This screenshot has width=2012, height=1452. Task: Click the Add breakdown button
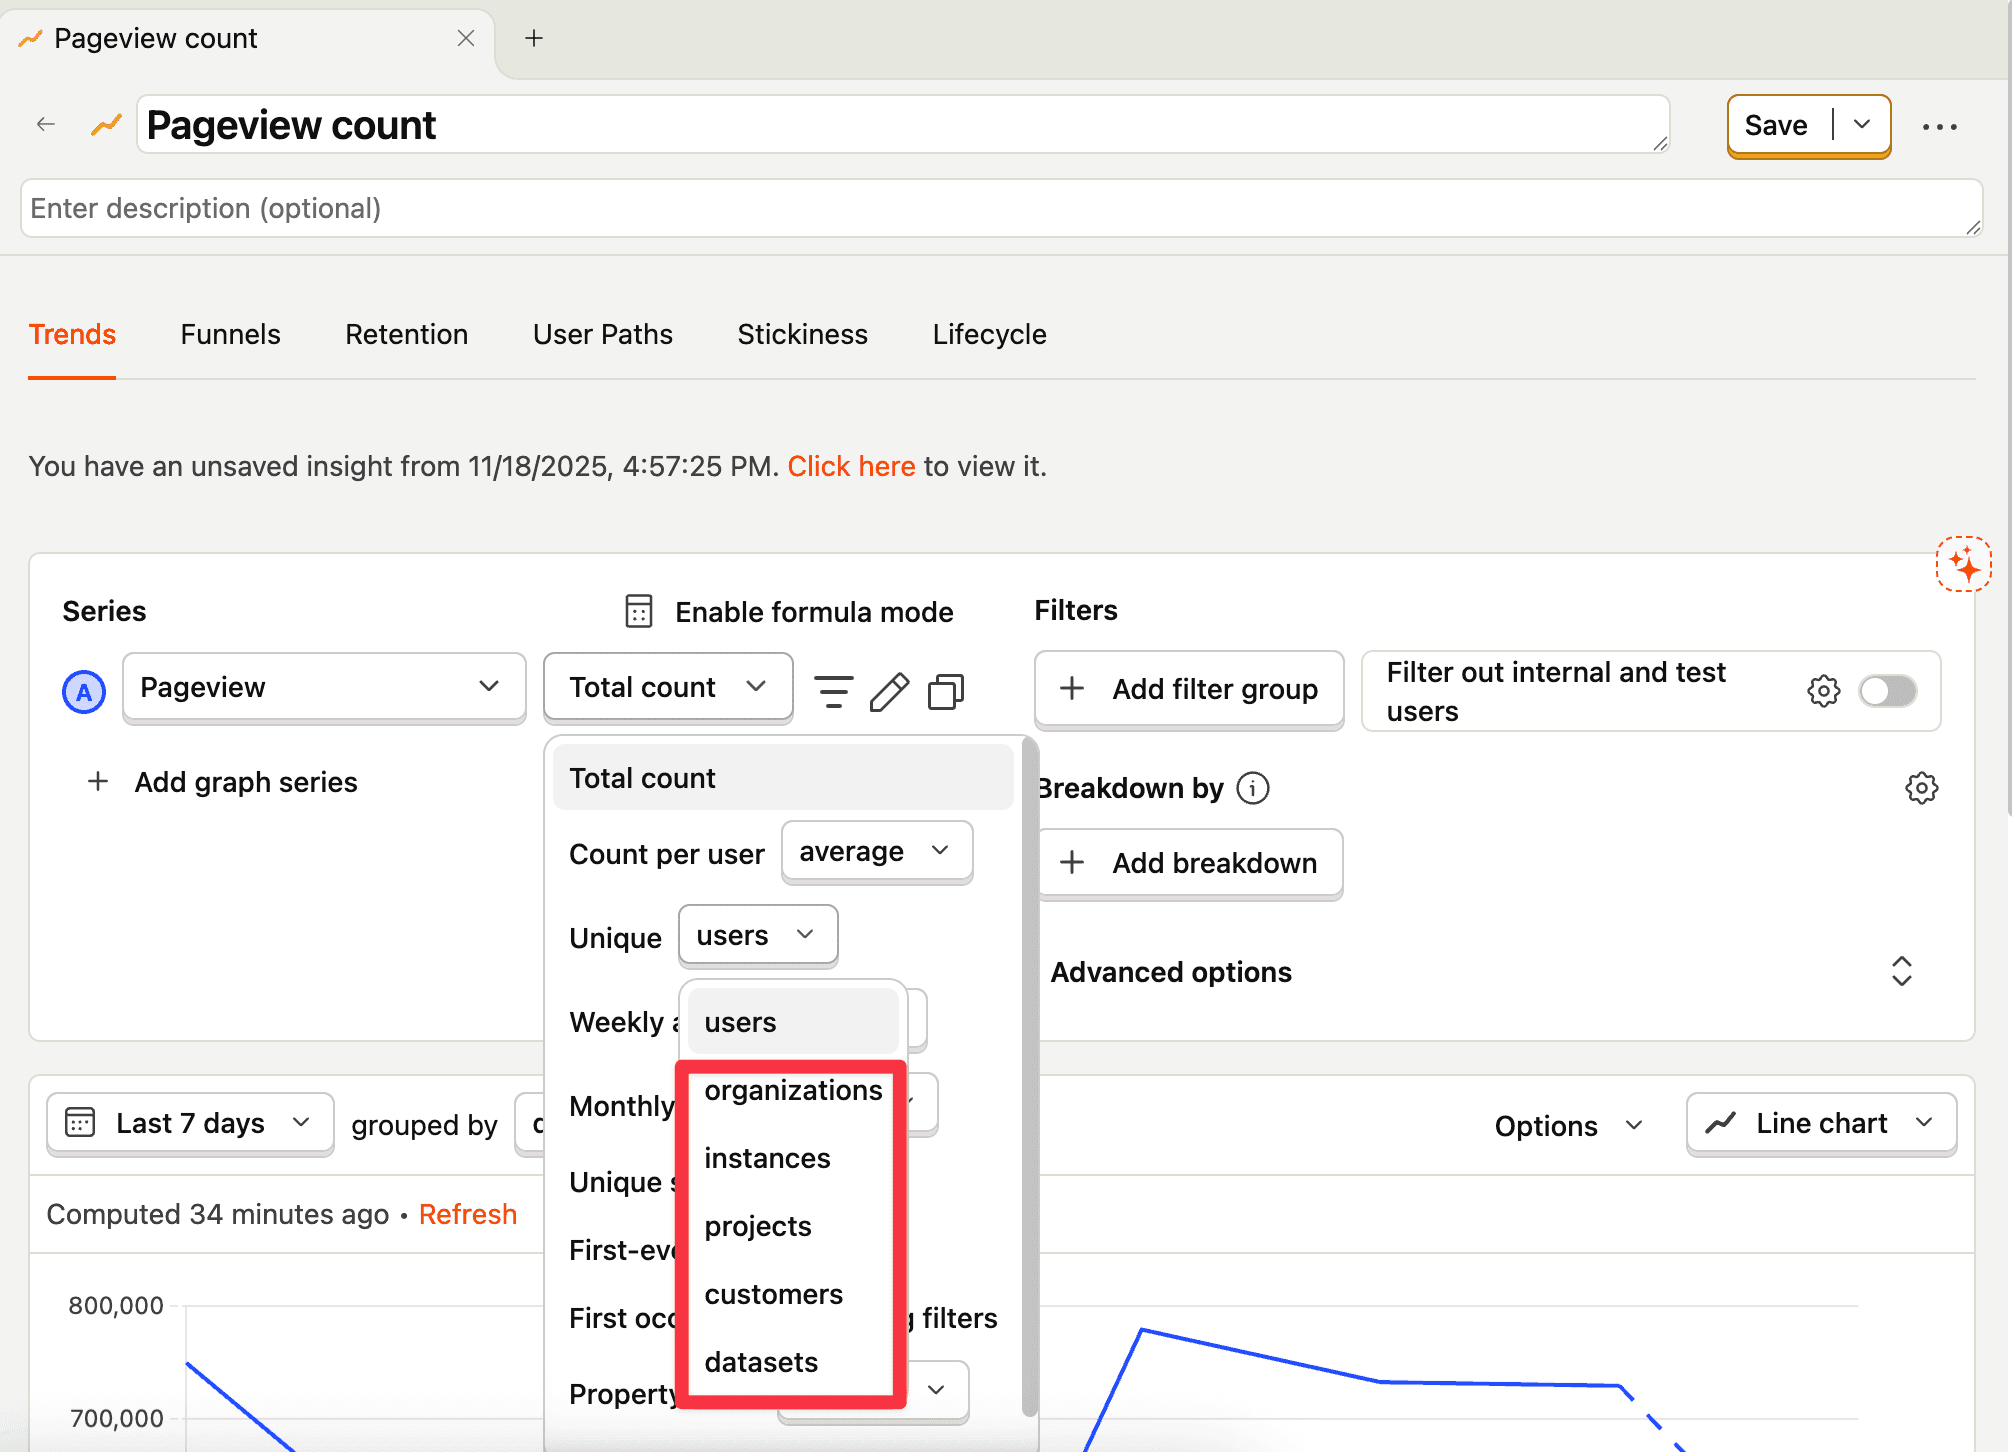tap(1189, 863)
